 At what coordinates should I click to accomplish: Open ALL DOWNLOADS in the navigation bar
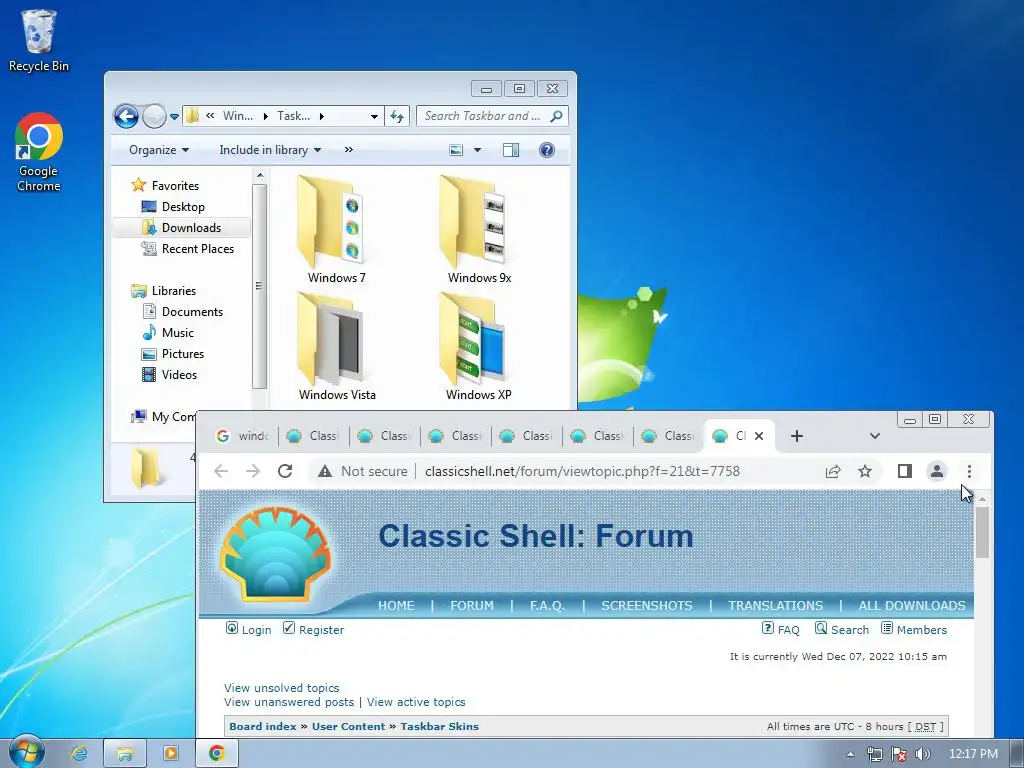912,605
